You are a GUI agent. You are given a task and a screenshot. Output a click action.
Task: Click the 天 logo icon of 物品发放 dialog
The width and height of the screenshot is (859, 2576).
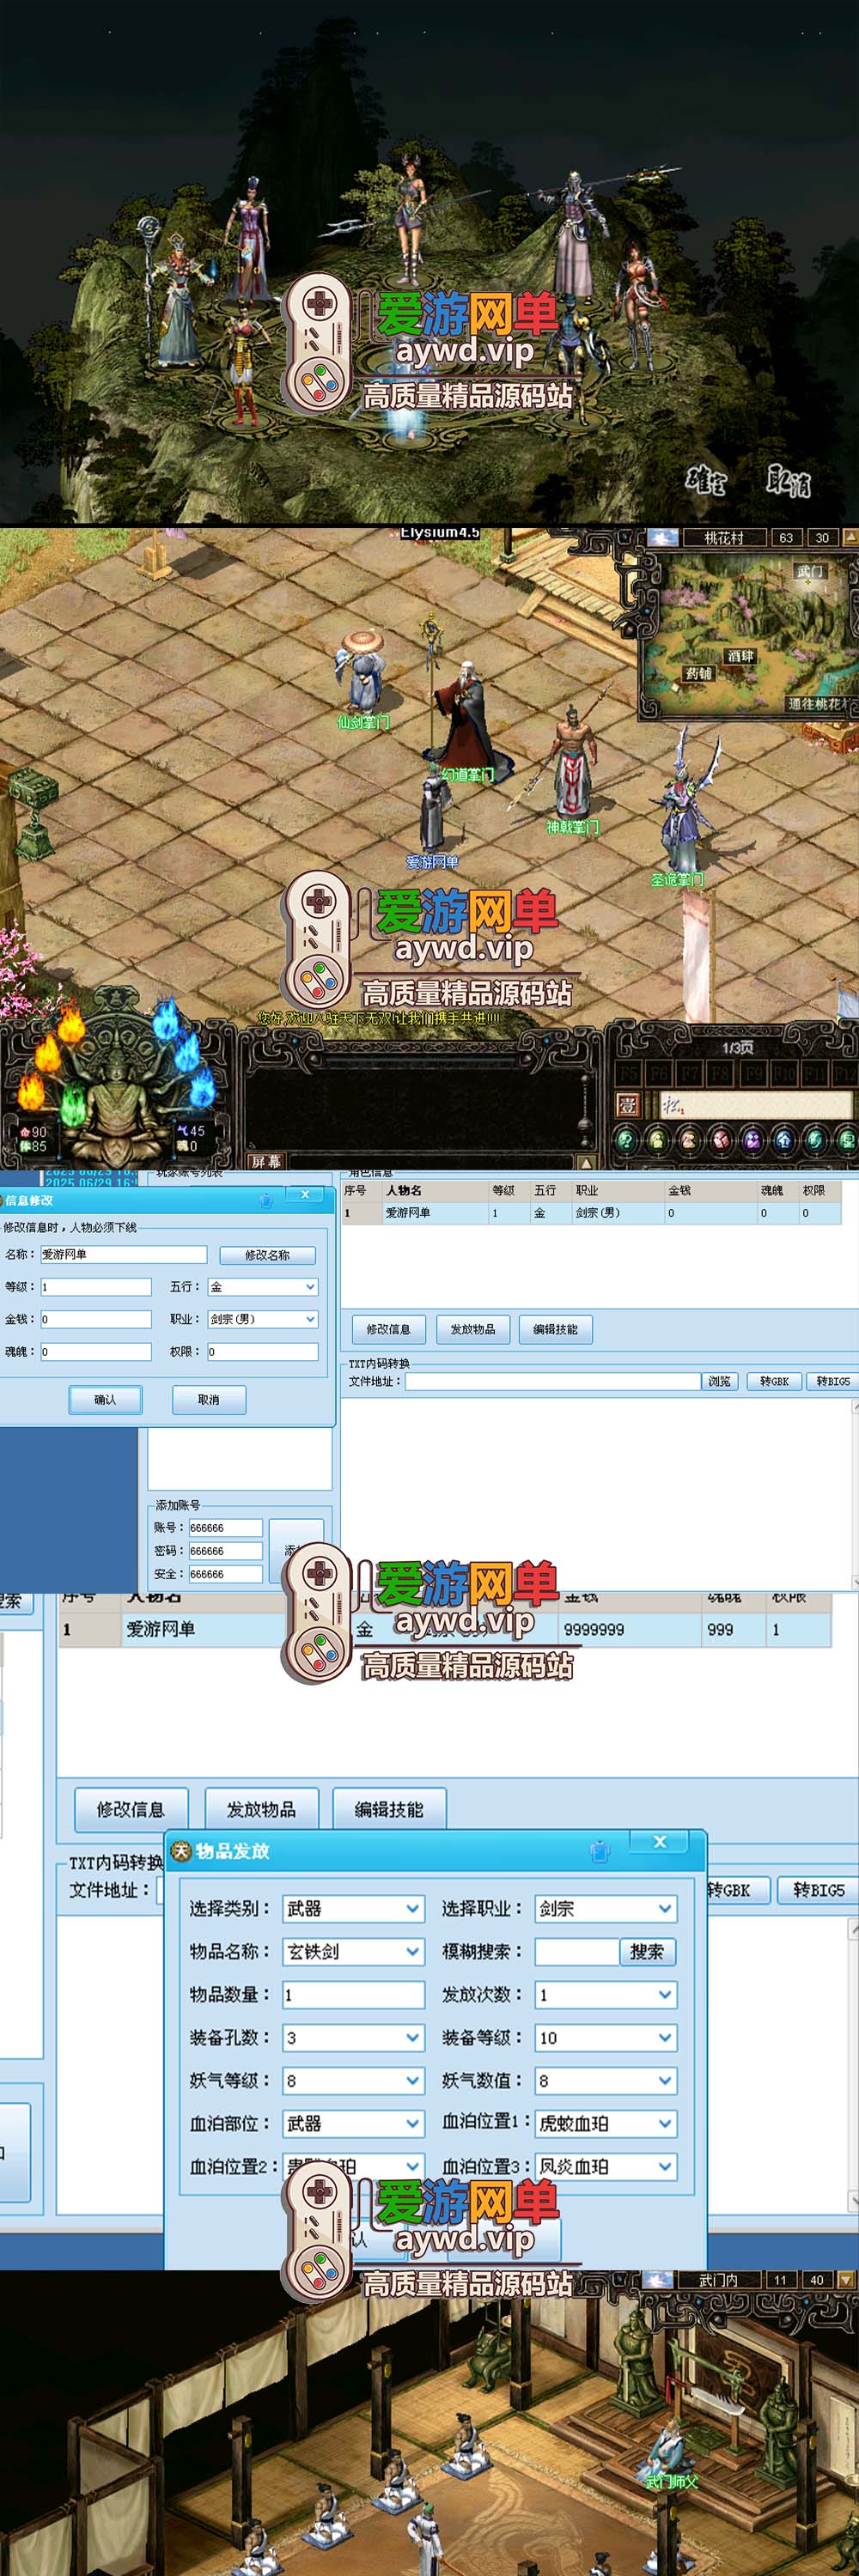coord(181,1851)
